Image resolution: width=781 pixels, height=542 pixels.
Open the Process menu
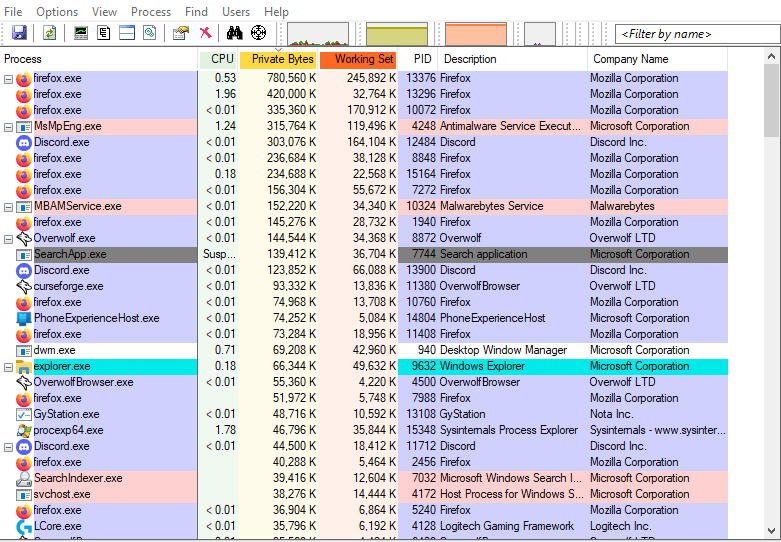[x=151, y=11]
